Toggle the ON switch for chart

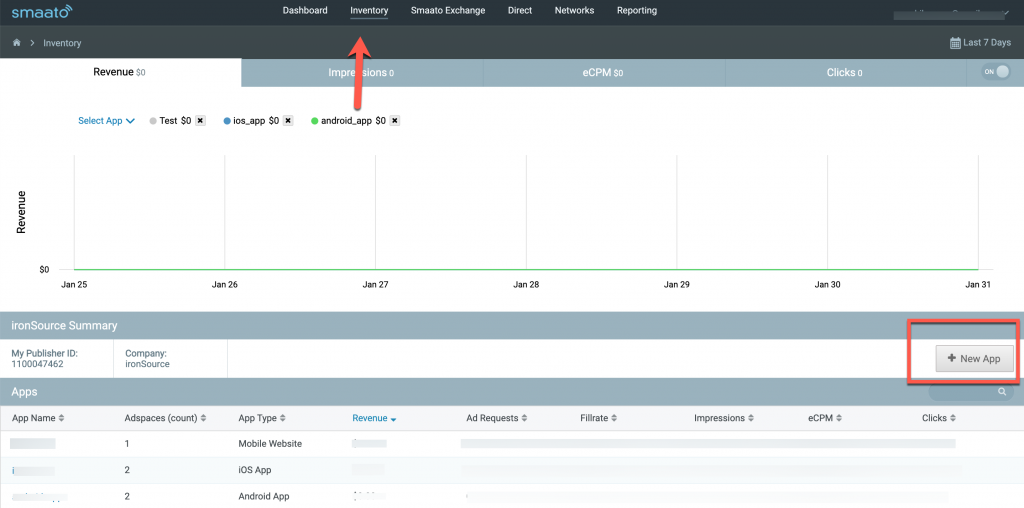[994, 72]
